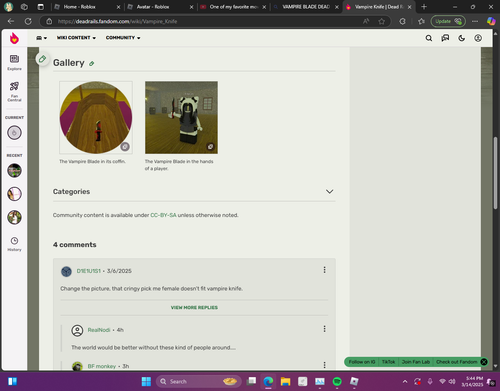The width and height of the screenshot is (500, 391).
Task: Reload the page with refresh icon
Action: coord(28,21)
